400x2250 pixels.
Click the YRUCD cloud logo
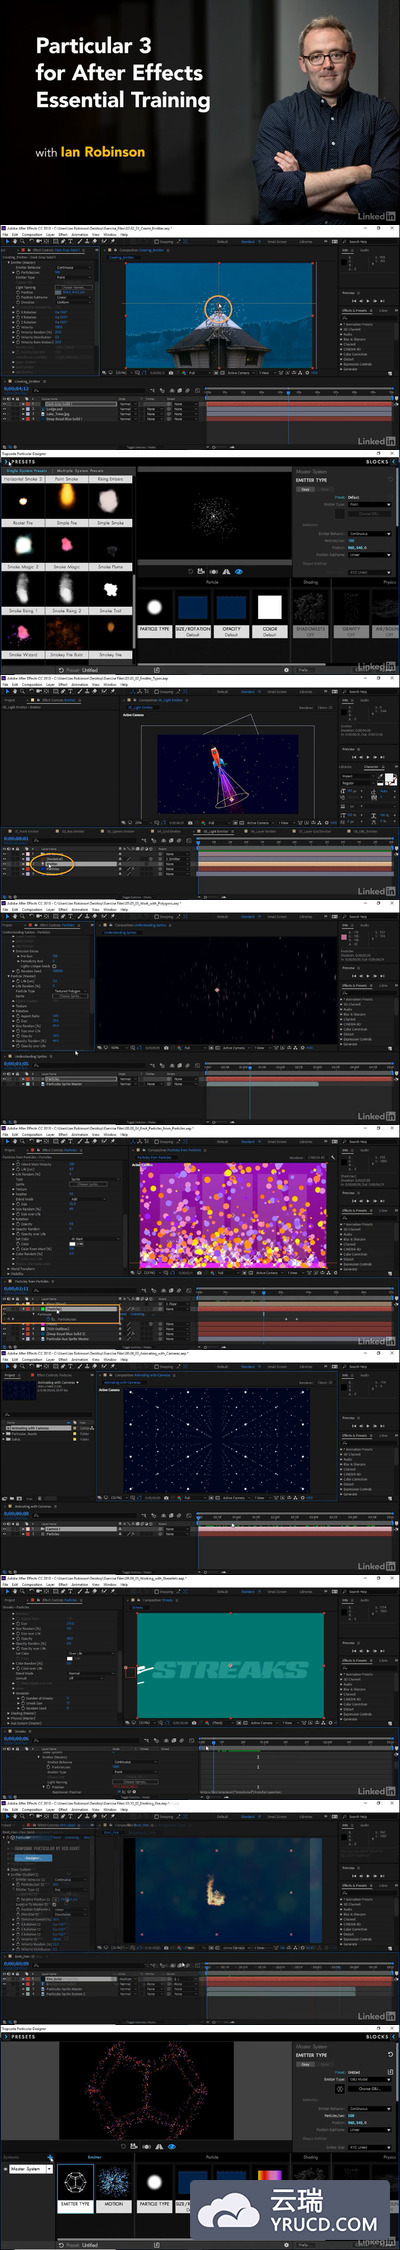click(x=226, y=2211)
